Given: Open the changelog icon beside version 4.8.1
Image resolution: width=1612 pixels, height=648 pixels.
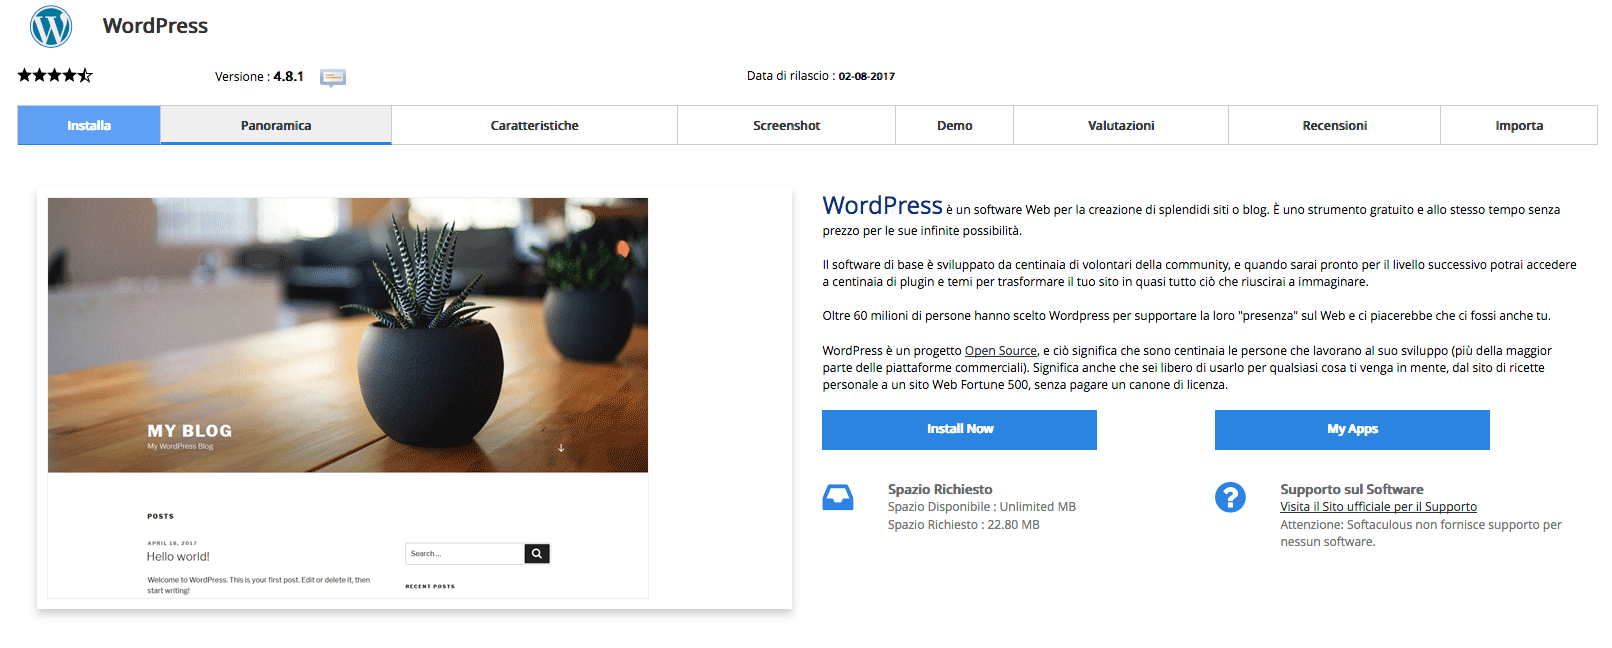Looking at the screenshot, I should (x=333, y=77).
